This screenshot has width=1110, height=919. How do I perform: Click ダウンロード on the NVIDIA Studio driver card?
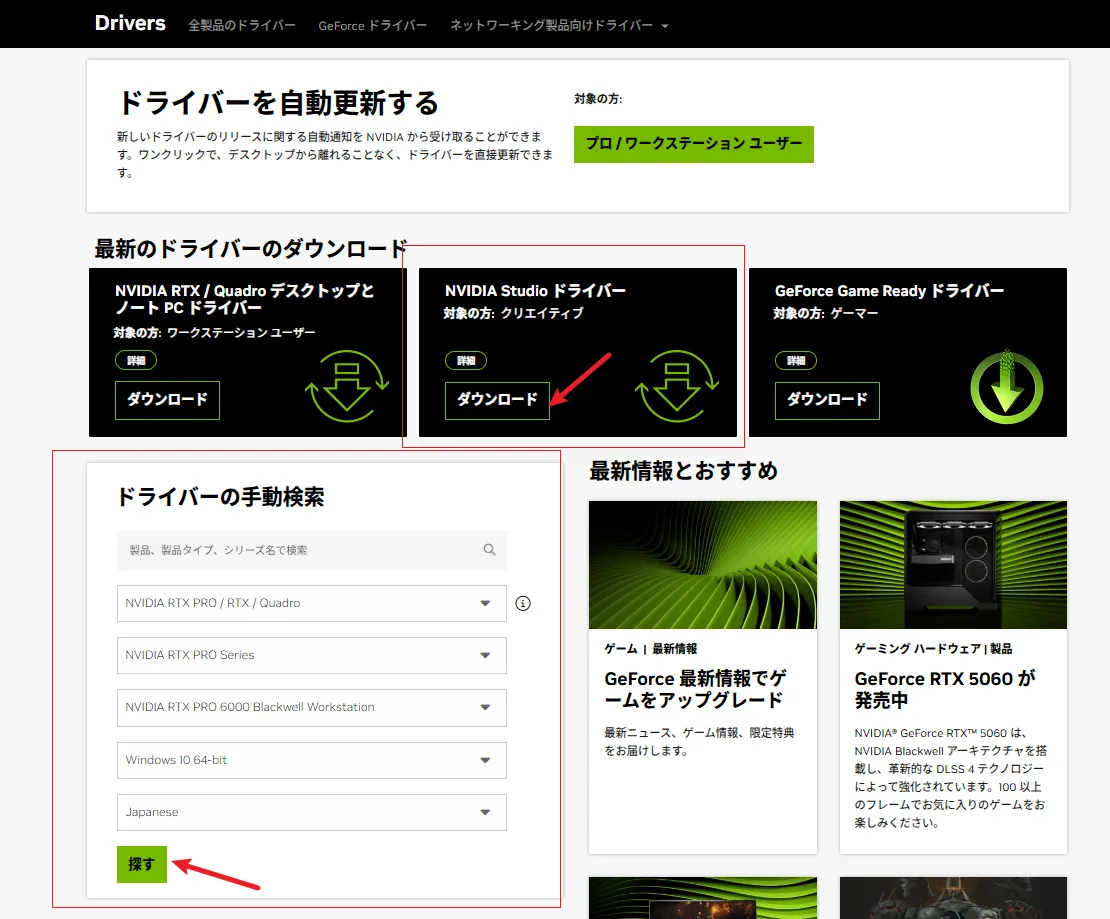point(497,401)
